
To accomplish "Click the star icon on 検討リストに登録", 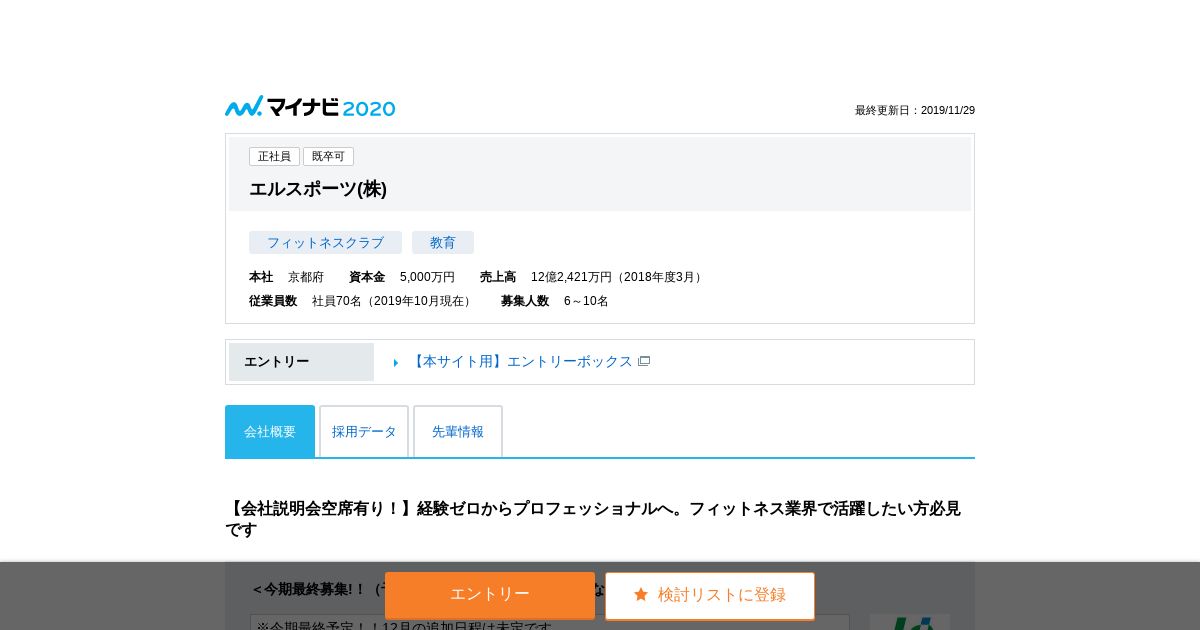I will click(641, 594).
